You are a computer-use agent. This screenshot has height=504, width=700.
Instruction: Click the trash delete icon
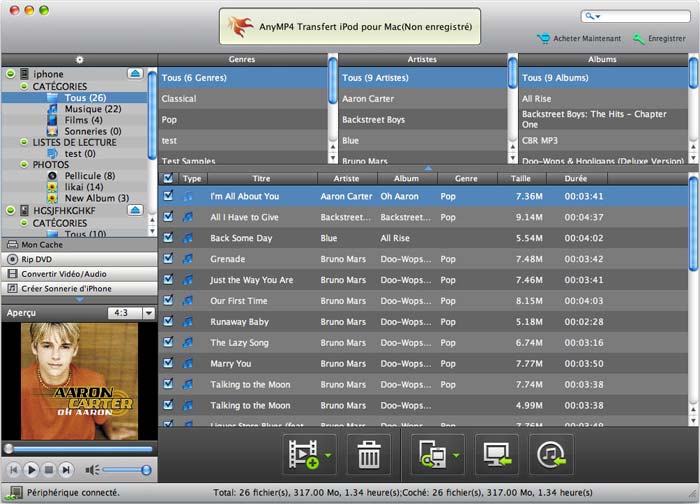[369, 454]
